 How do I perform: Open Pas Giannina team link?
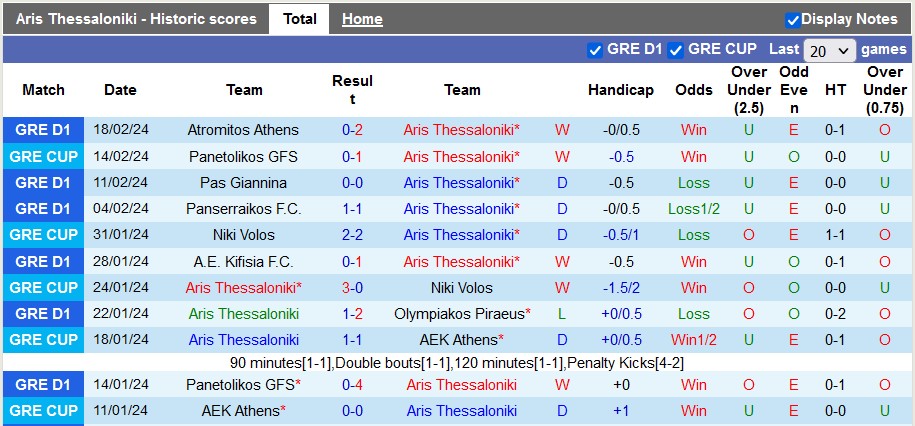click(243, 183)
